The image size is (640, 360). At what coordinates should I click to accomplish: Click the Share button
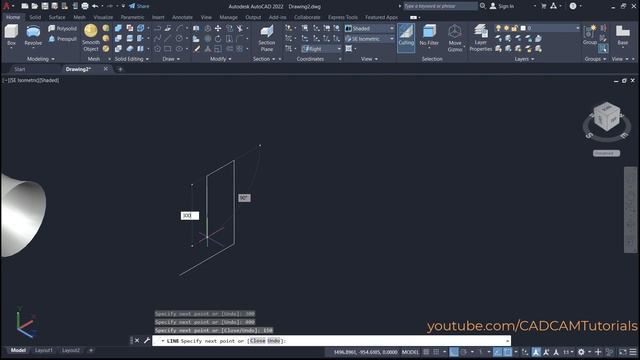click(139, 6)
